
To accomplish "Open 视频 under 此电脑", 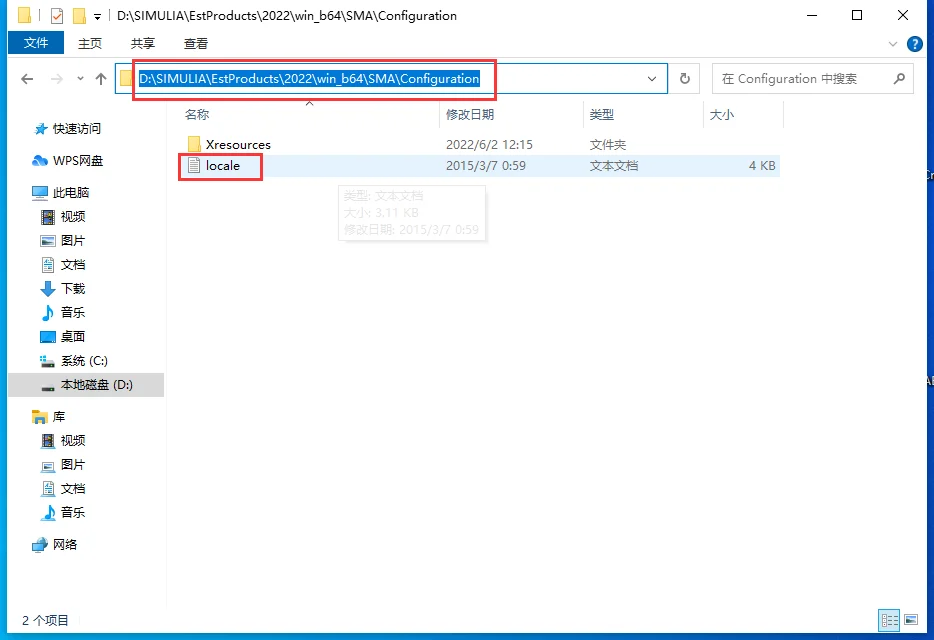I will [73, 217].
